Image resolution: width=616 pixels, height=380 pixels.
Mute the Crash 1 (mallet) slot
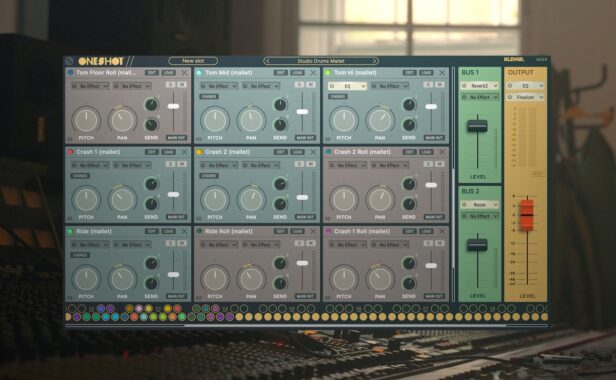[182, 164]
